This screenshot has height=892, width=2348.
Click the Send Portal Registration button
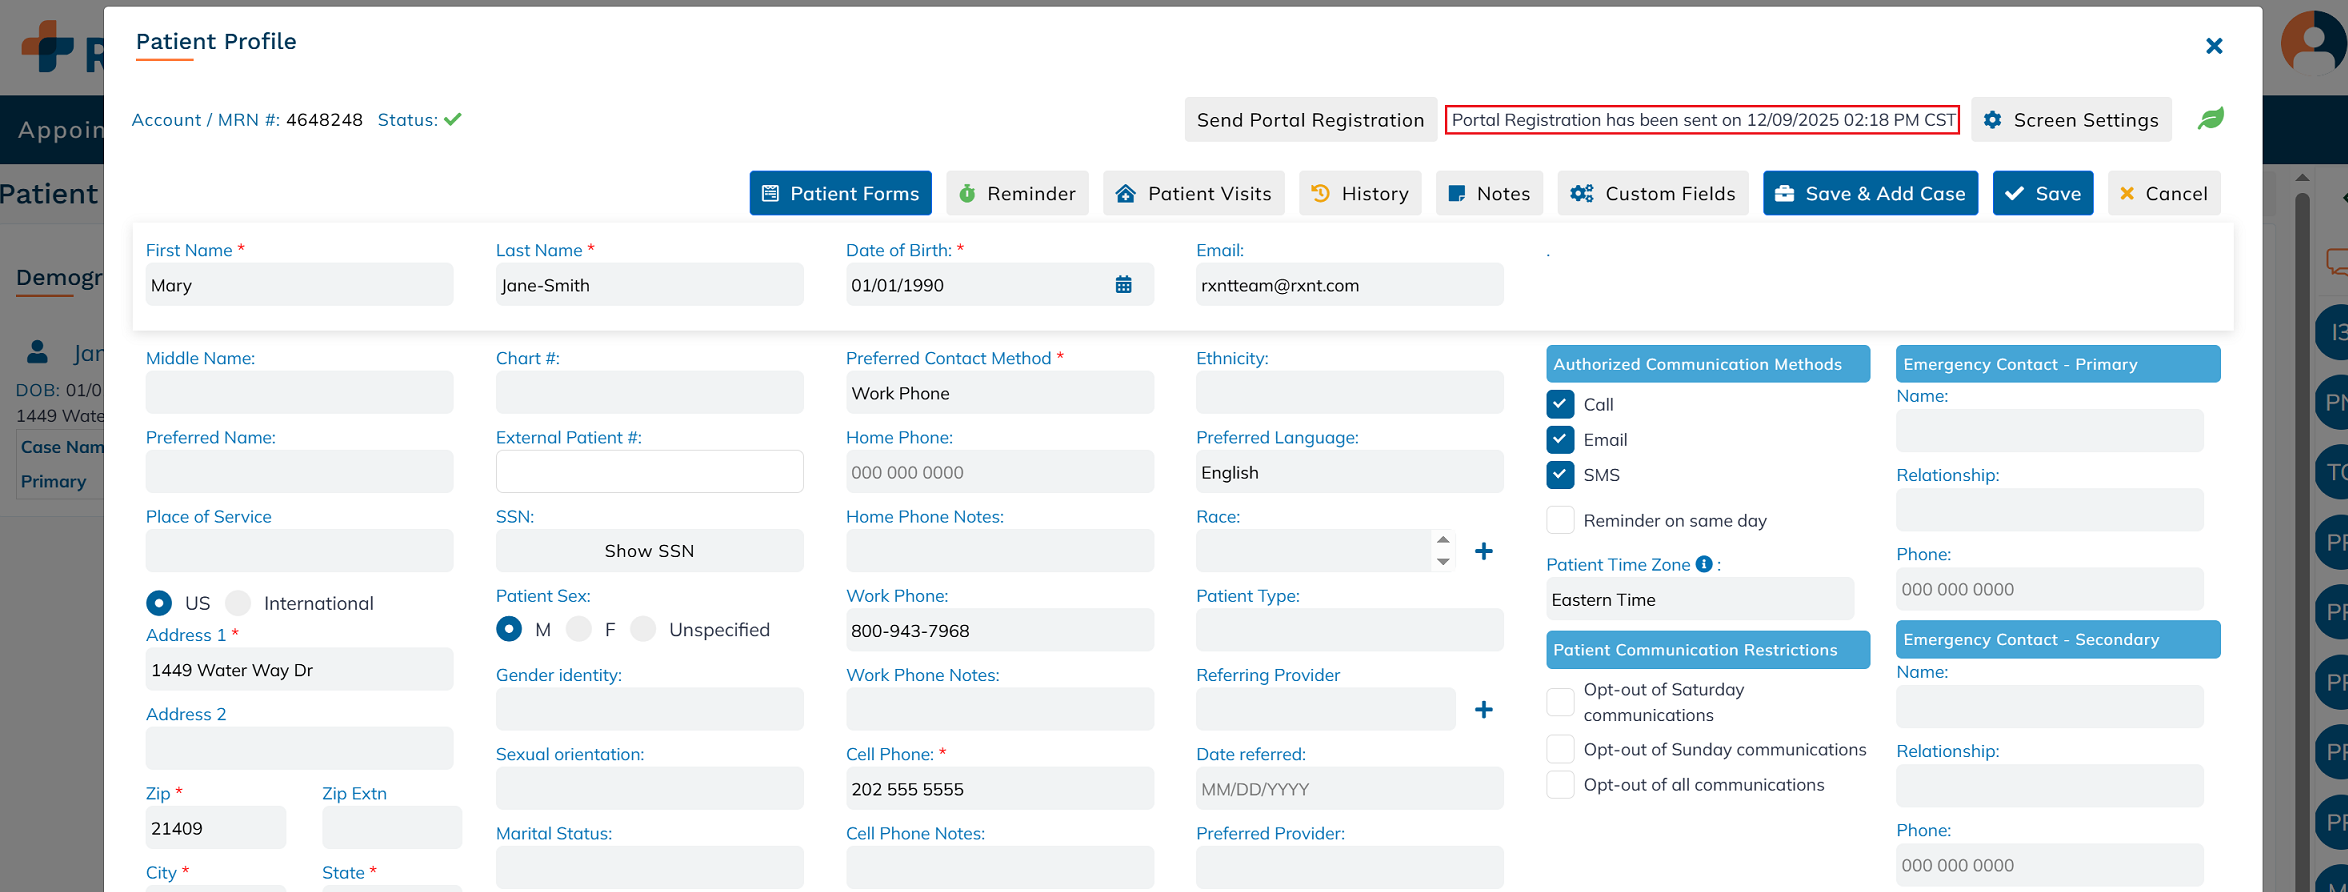(x=1310, y=120)
